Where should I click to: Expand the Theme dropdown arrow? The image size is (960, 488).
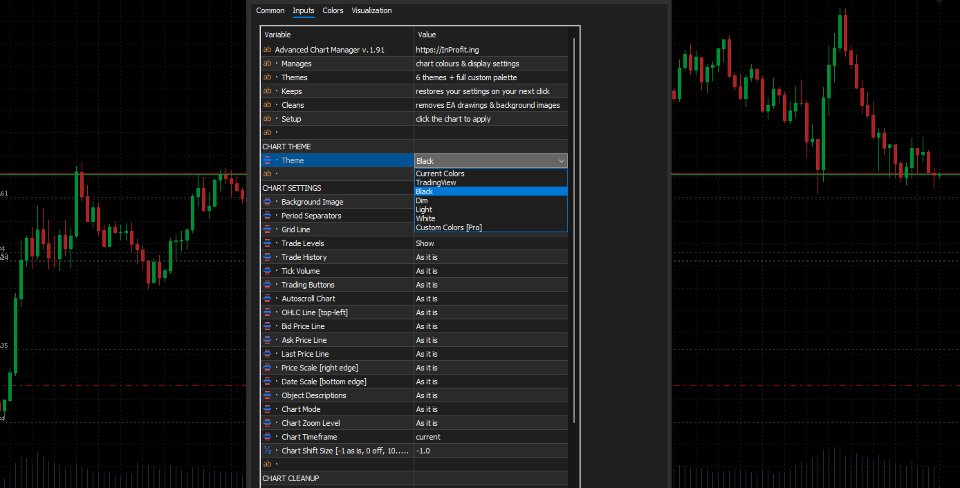tap(561, 161)
